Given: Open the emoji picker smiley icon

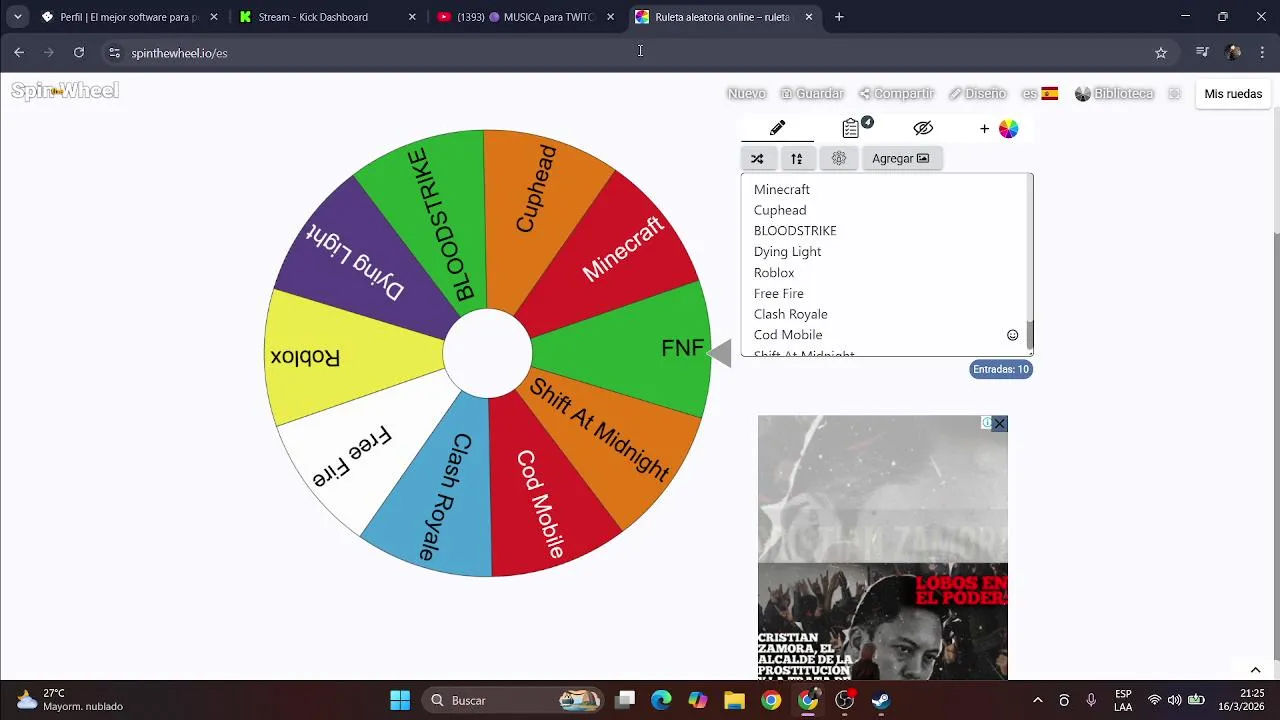Looking at the screenshot, I should coord(1012,335).
